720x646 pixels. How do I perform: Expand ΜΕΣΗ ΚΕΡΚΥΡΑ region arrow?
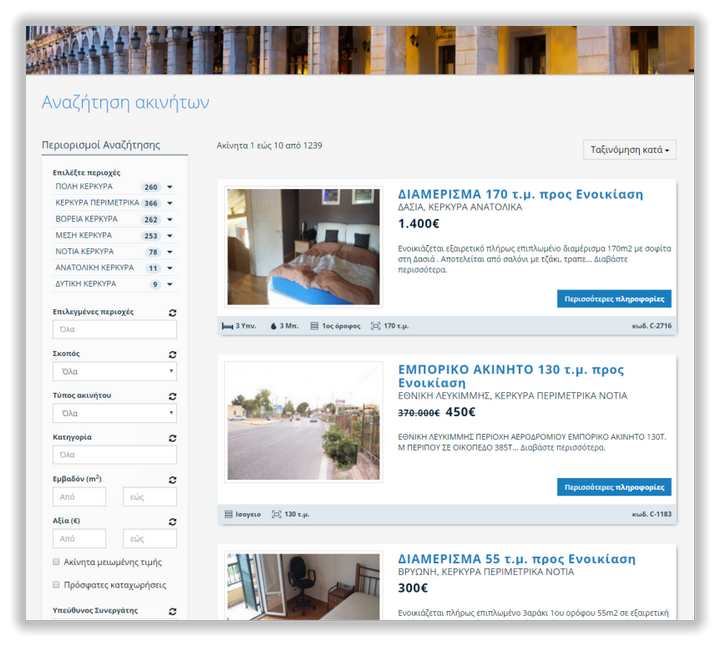(x=170, y=236)
